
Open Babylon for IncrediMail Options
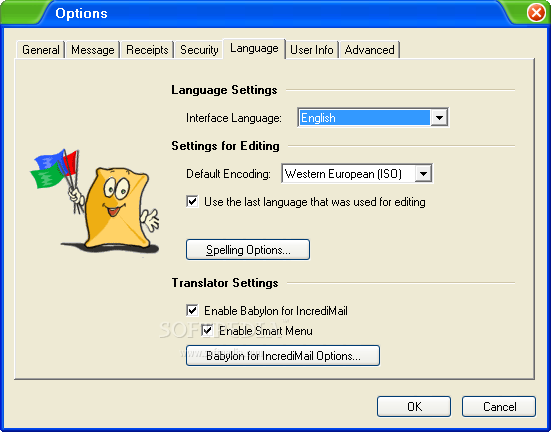[x=283, y=355]
